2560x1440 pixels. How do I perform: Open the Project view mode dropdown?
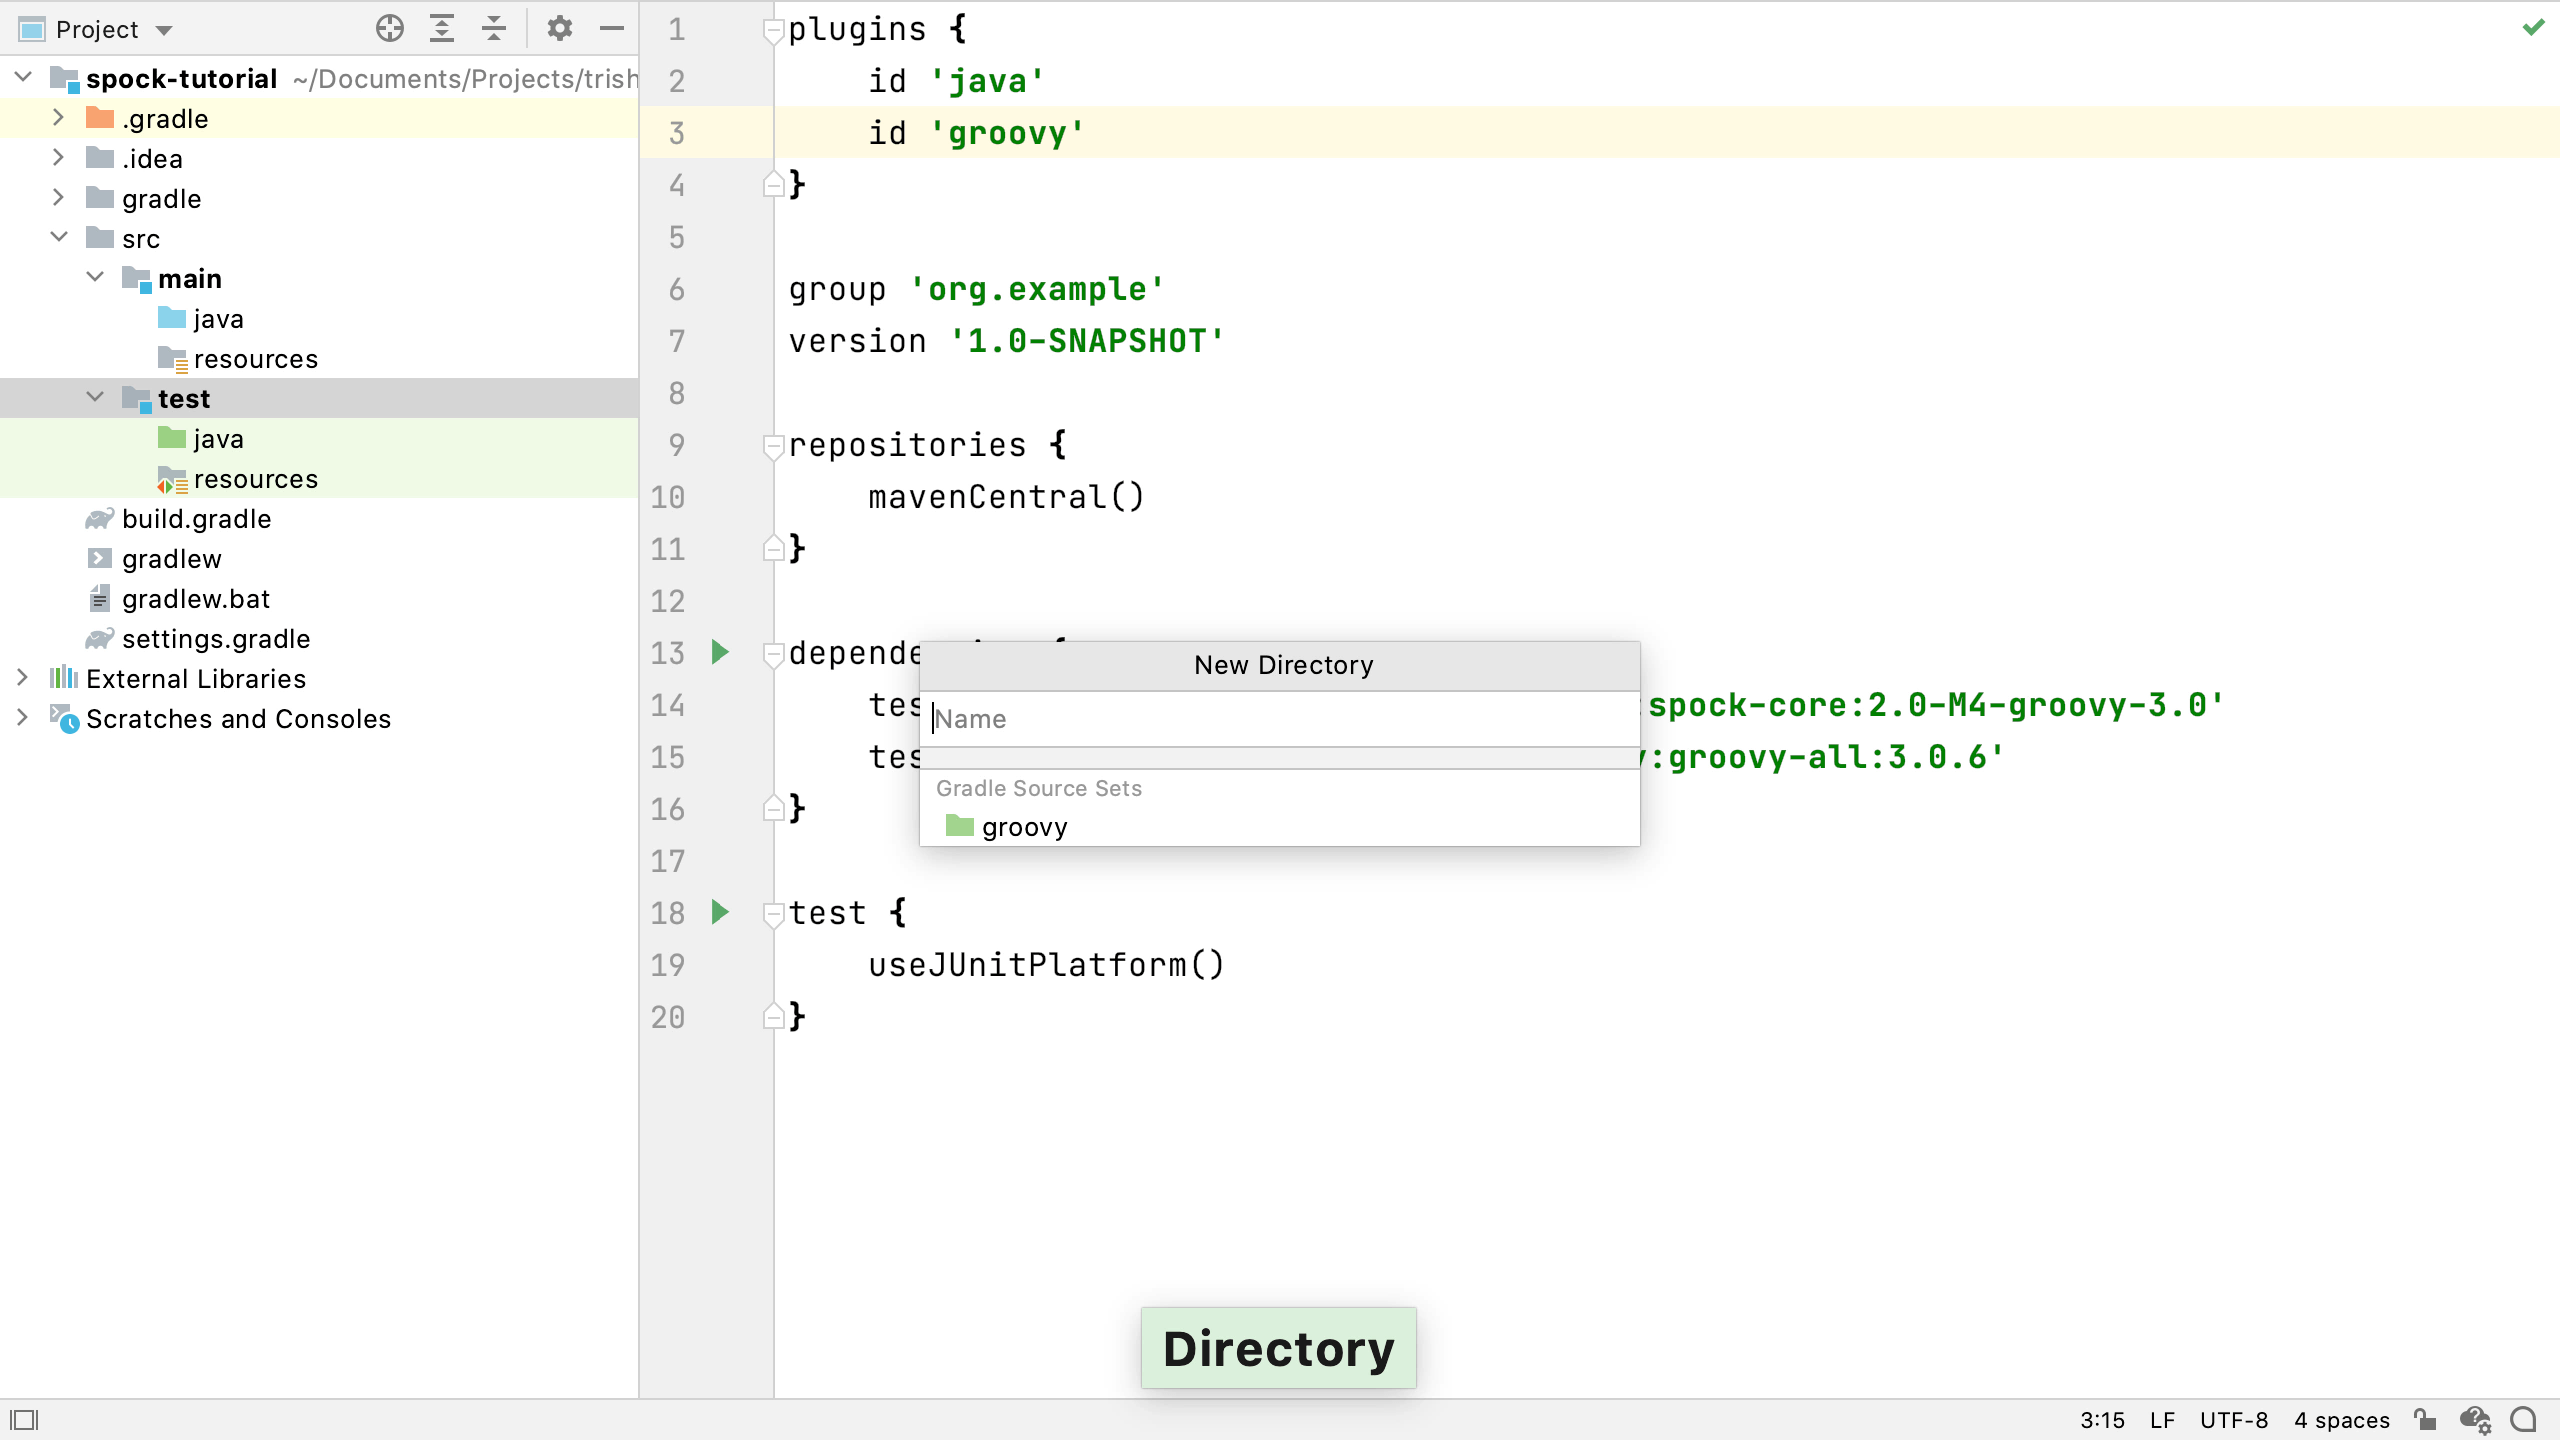[x=164, y=28]
